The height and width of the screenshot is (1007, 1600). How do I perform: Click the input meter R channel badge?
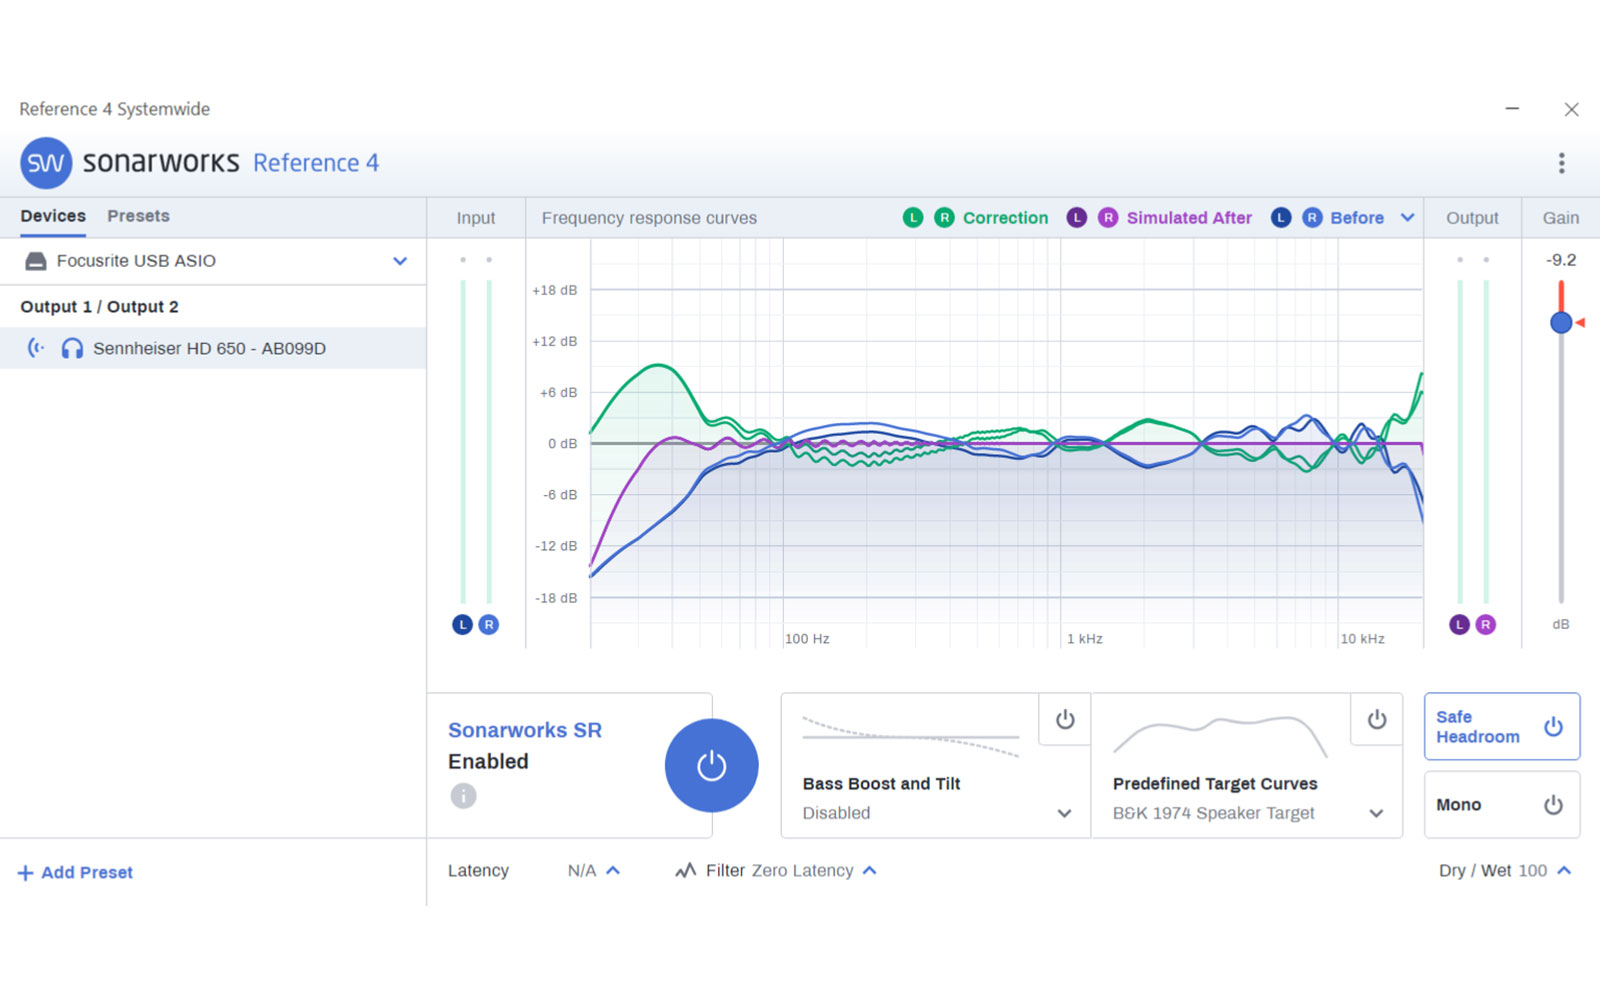pyautogui.click(x=488, y=624)
